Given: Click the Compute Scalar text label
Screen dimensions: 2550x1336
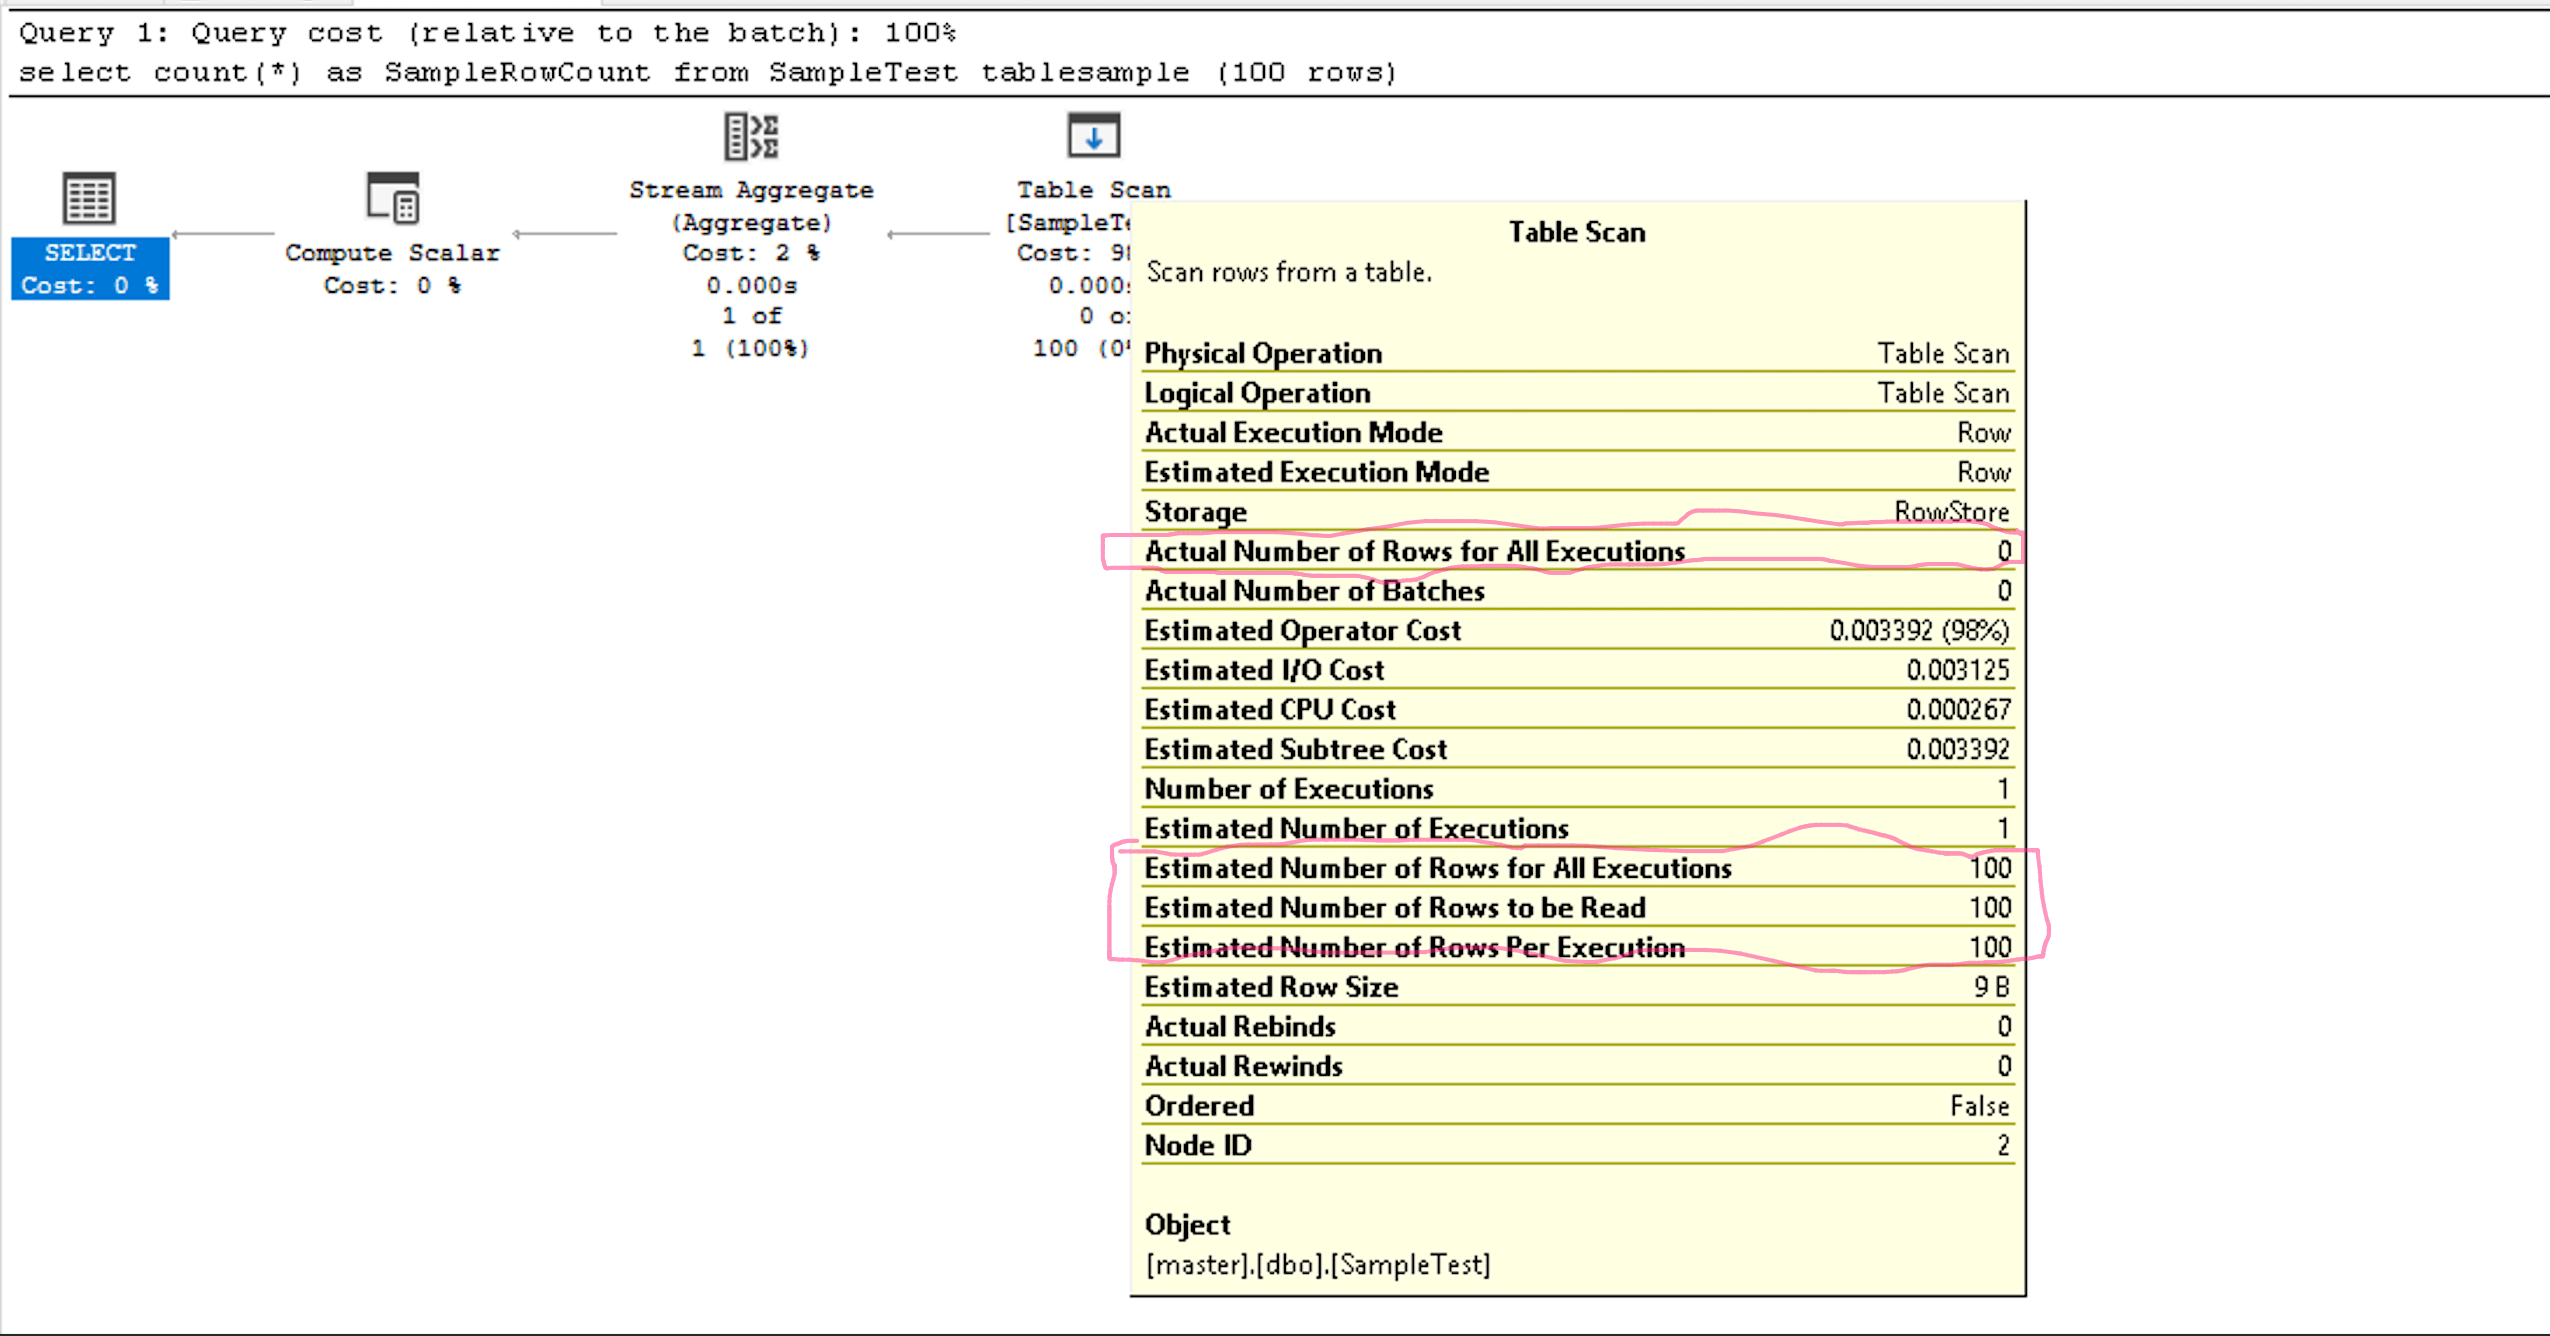Looking at the screenshot, I should 392,253.
